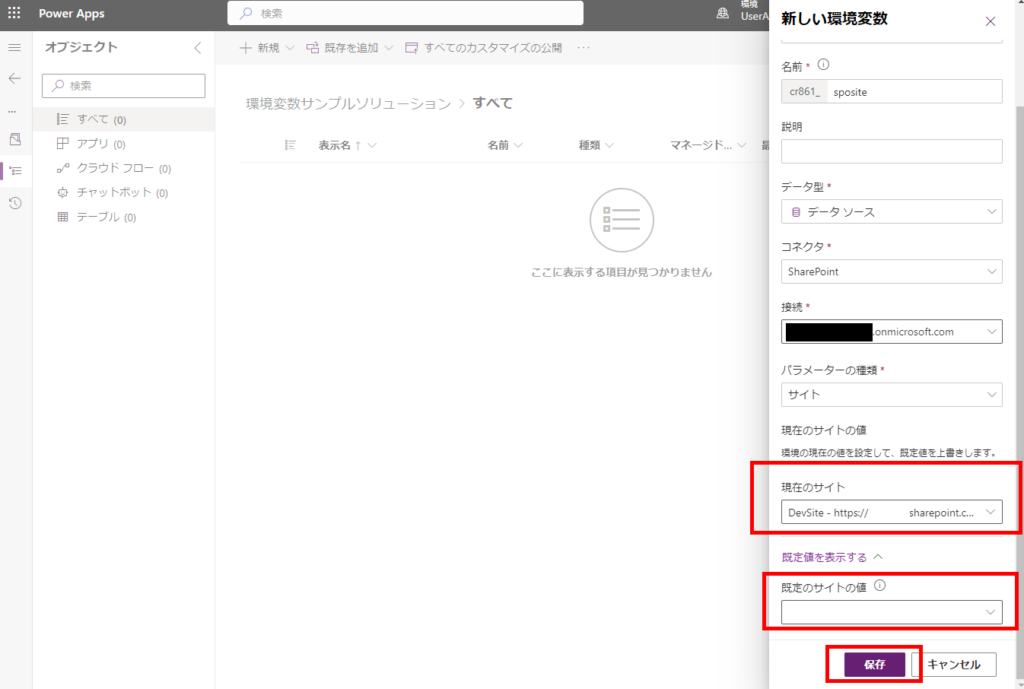Open パラメーターの種類 dropdown showing サイト
The image size is (1024, 689).
891,394
